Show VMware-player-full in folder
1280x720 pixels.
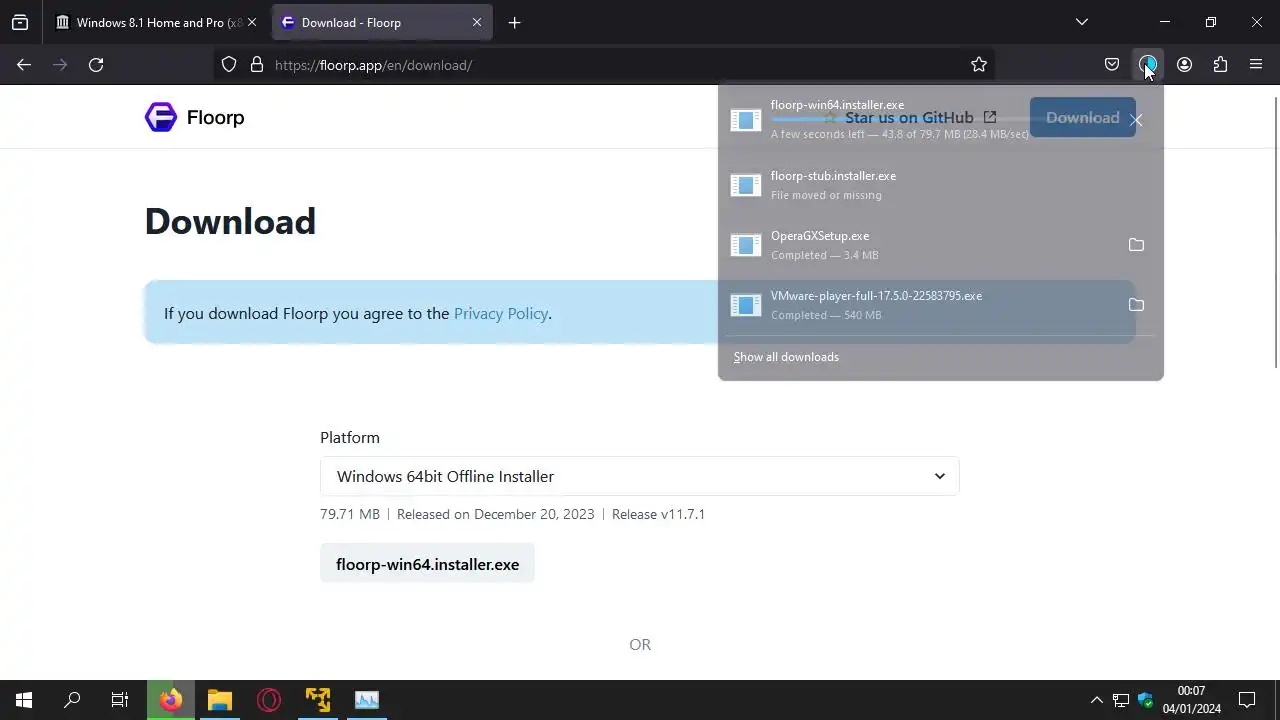[x=1136, y=305]
